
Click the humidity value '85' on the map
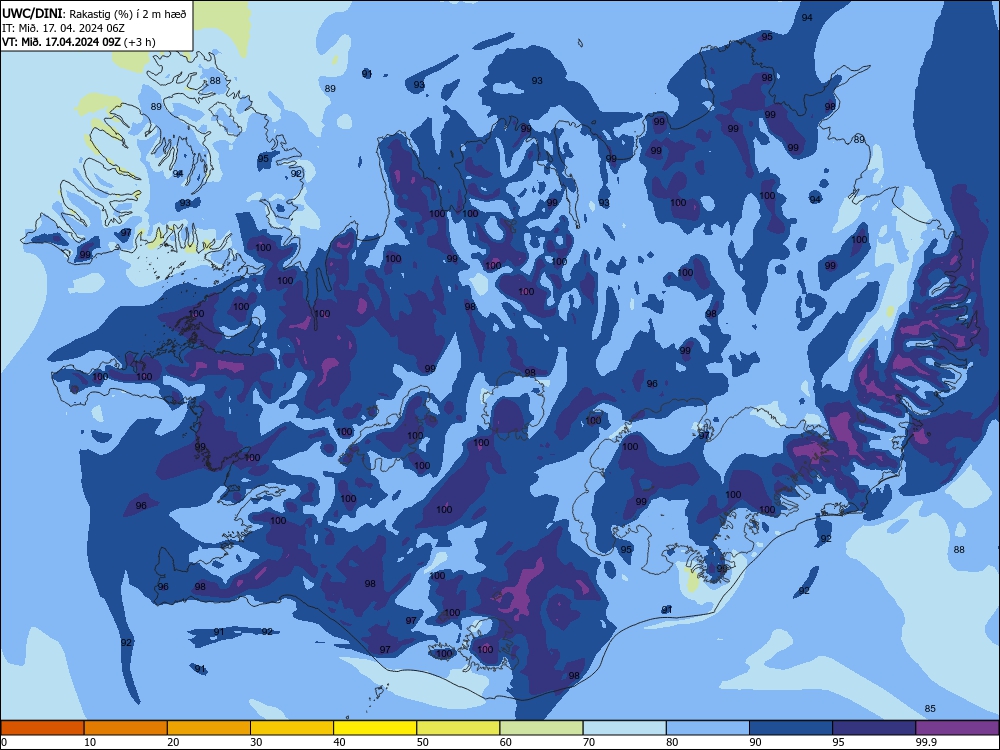click(x=930, y=709)
